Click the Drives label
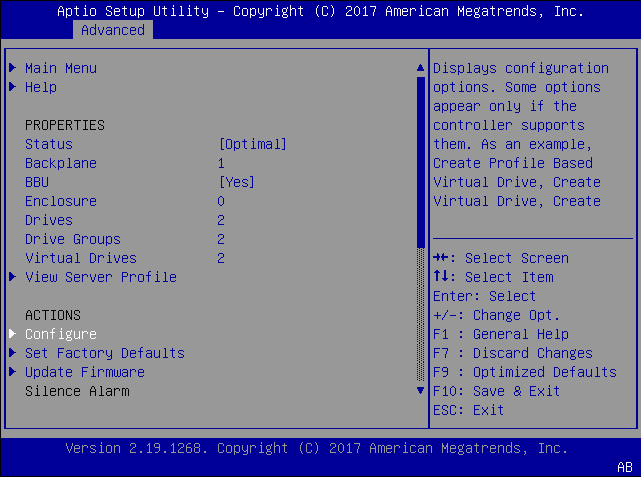This screenshot has width=641, height=477. [x=49, y=220]
